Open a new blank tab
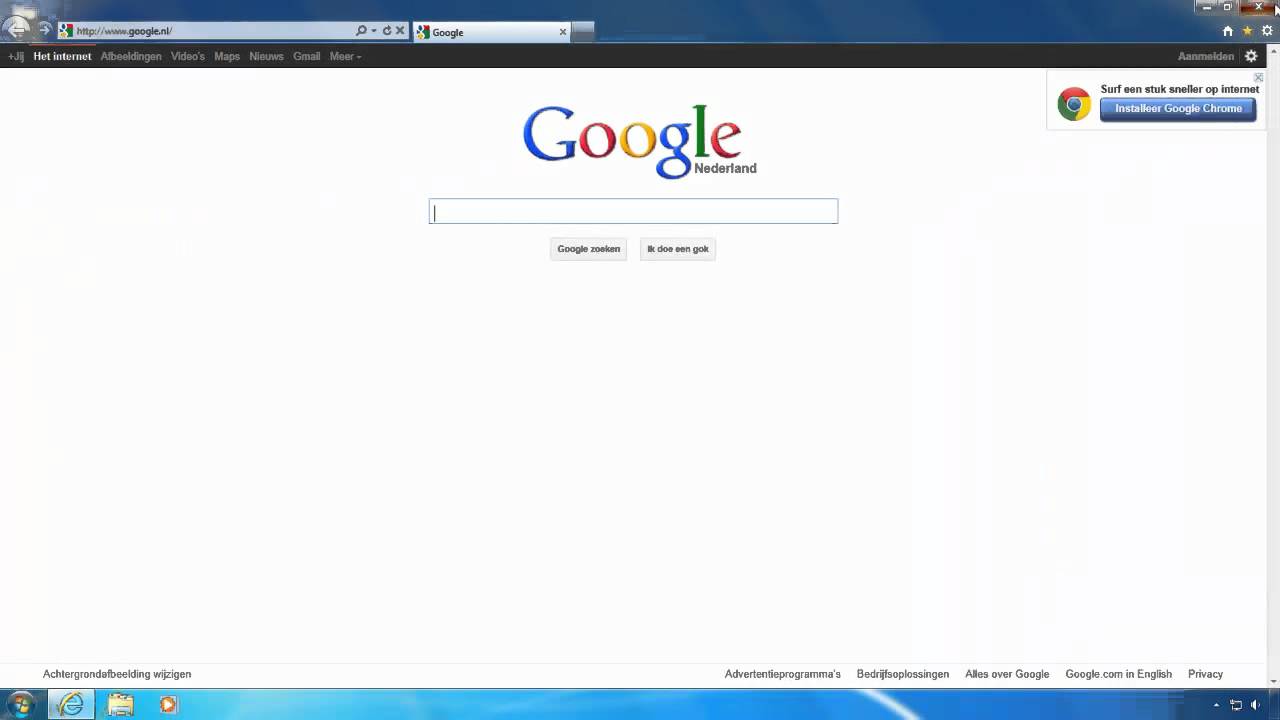Screen dimensions: 1280x720 [x=583, y=32]
